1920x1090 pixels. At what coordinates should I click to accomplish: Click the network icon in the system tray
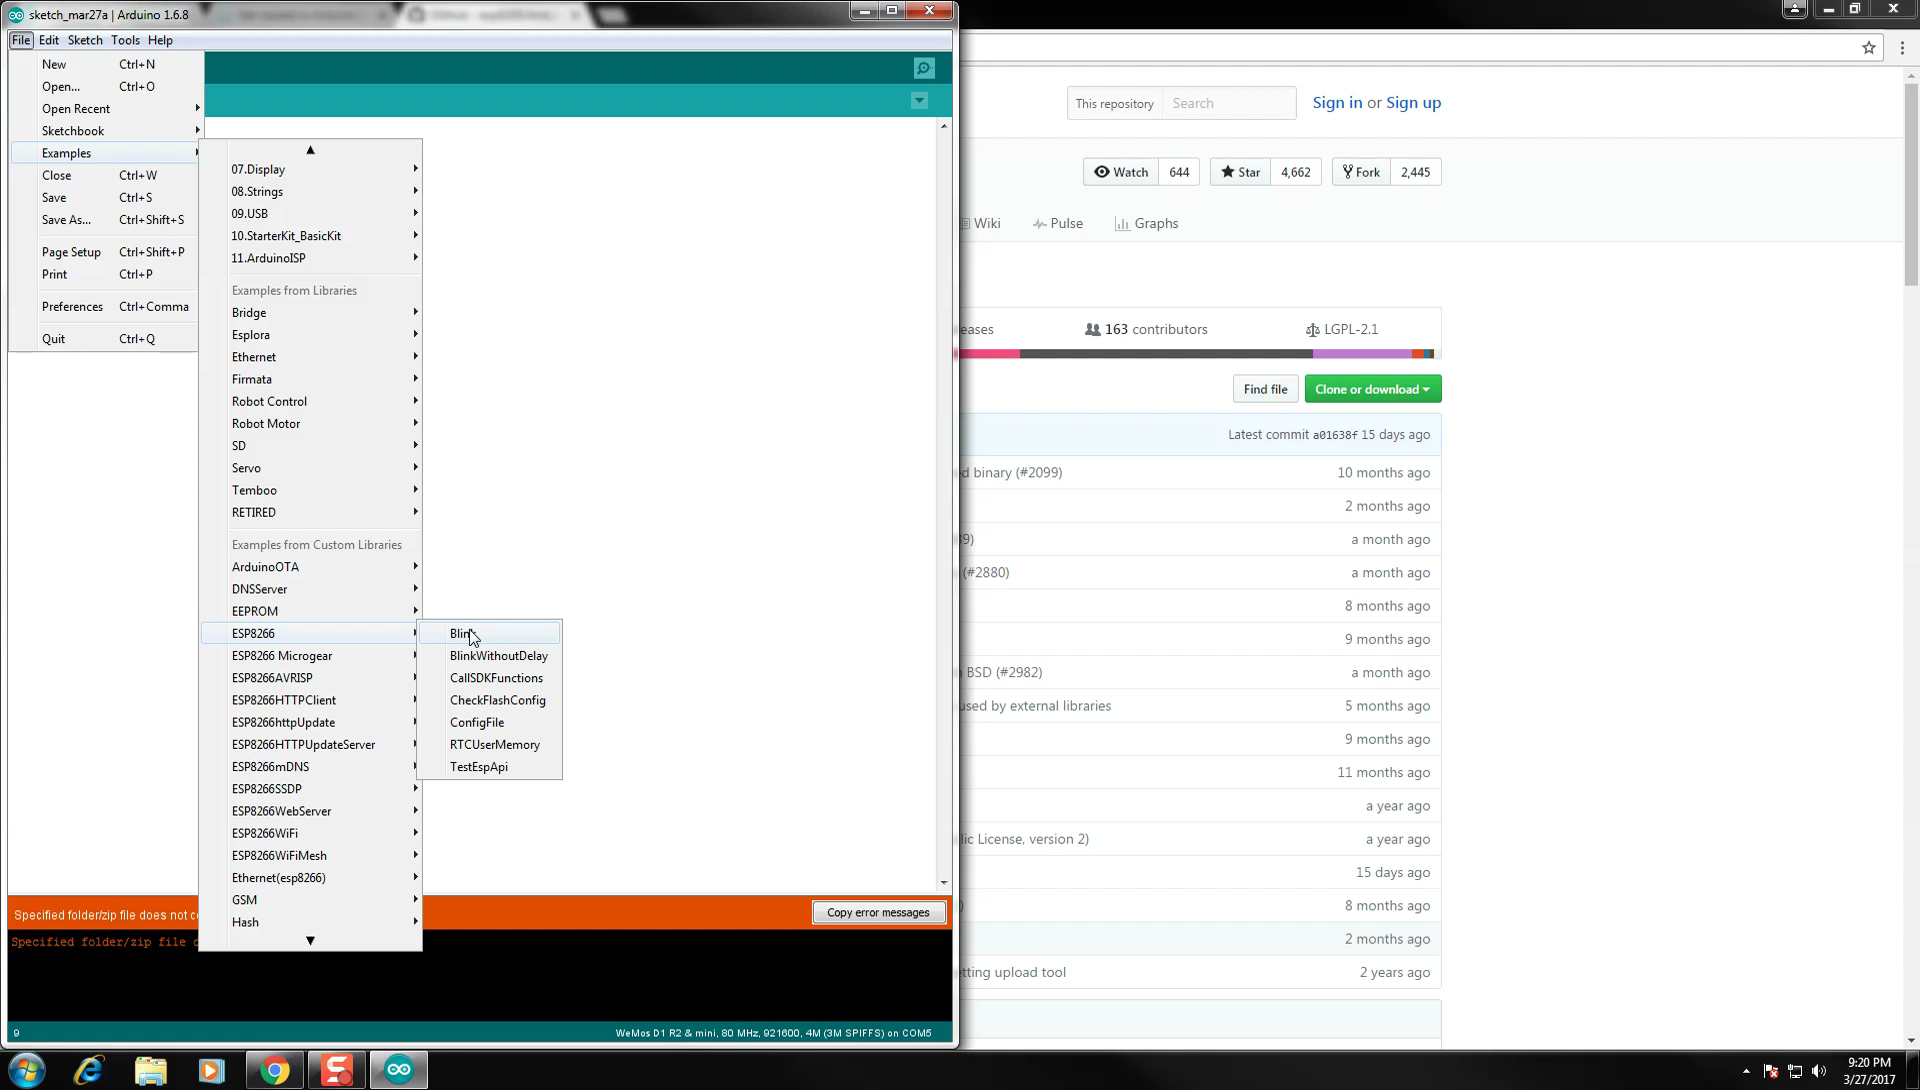point(1795,1069)
